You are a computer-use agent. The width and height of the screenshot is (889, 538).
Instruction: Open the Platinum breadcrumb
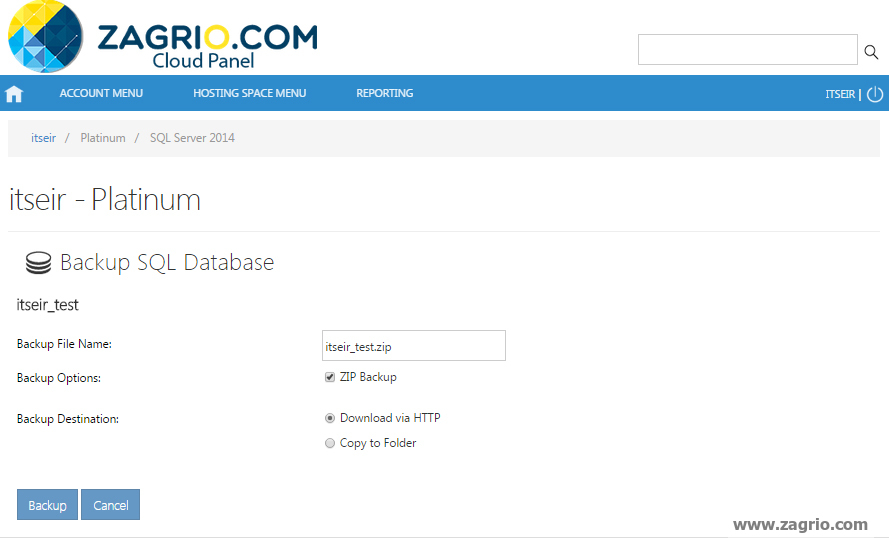coord(103,138)
